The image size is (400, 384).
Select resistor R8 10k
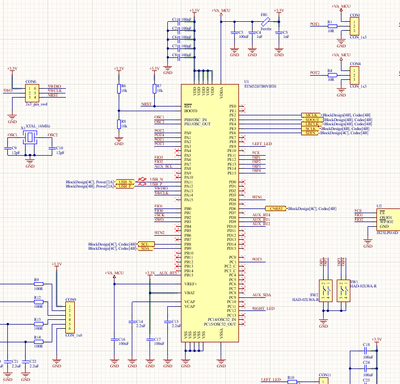coord(119,124)
